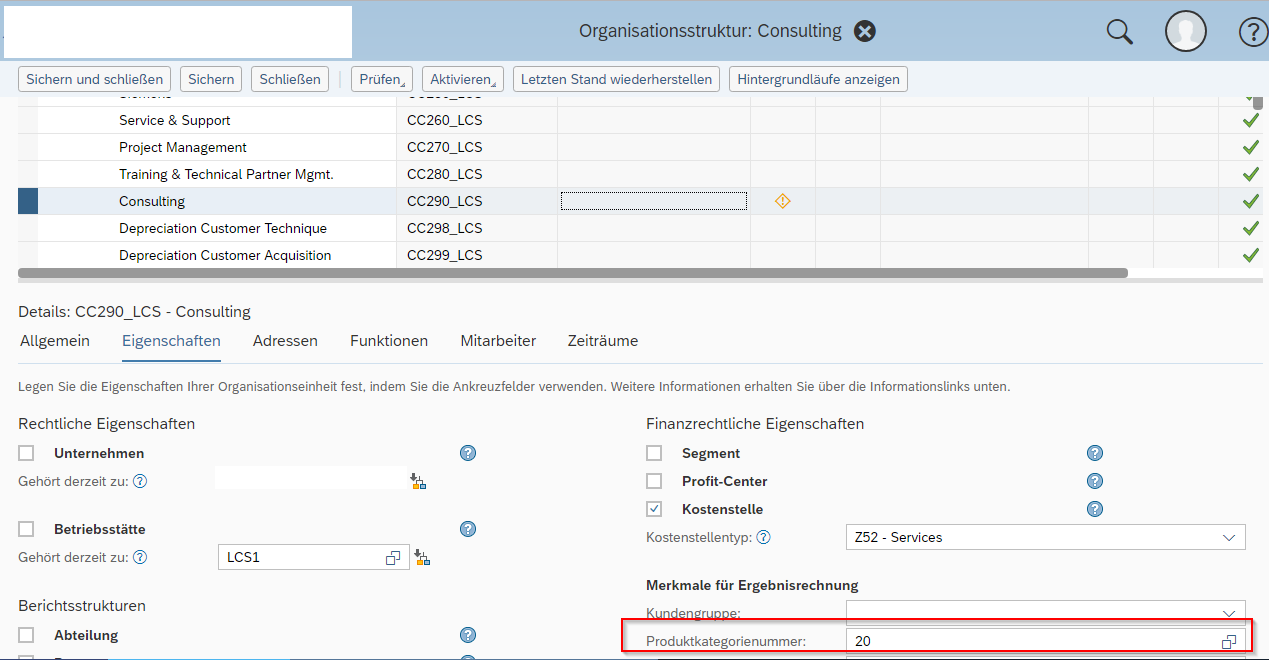
Task: Click help icon next to Unternehmen
Action: click(x=468, y=453)
